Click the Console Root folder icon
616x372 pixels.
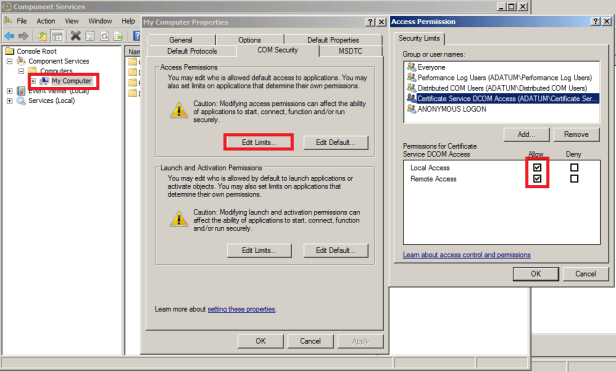10,51
